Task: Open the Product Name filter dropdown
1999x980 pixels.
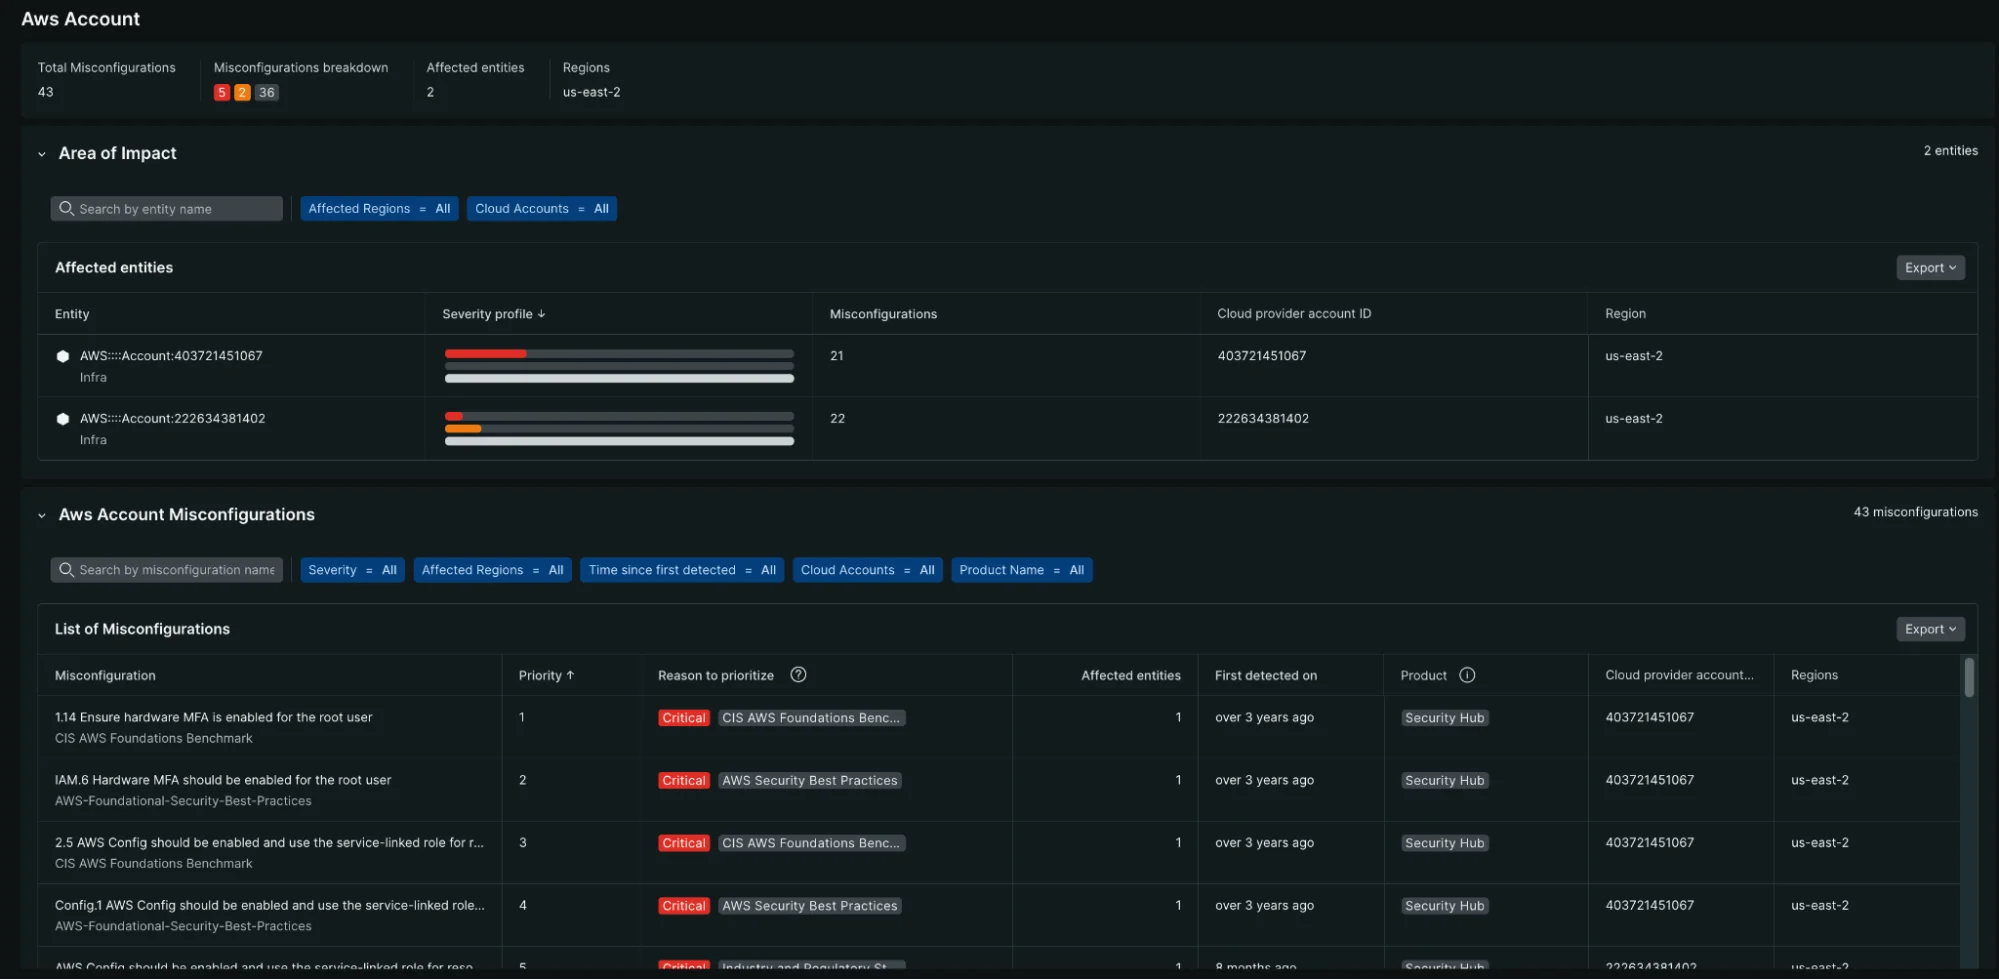Action: pyautogui.click(x=1021, y=569)
